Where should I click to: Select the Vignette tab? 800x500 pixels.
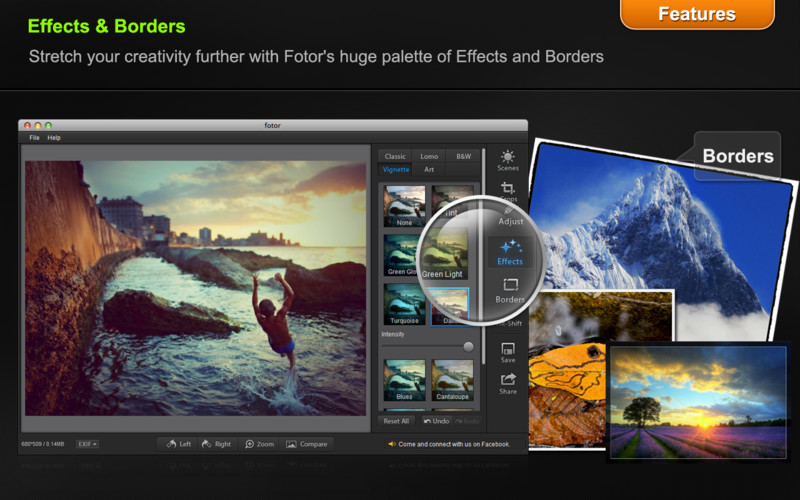pyautogui.click(x=395, y=169)
